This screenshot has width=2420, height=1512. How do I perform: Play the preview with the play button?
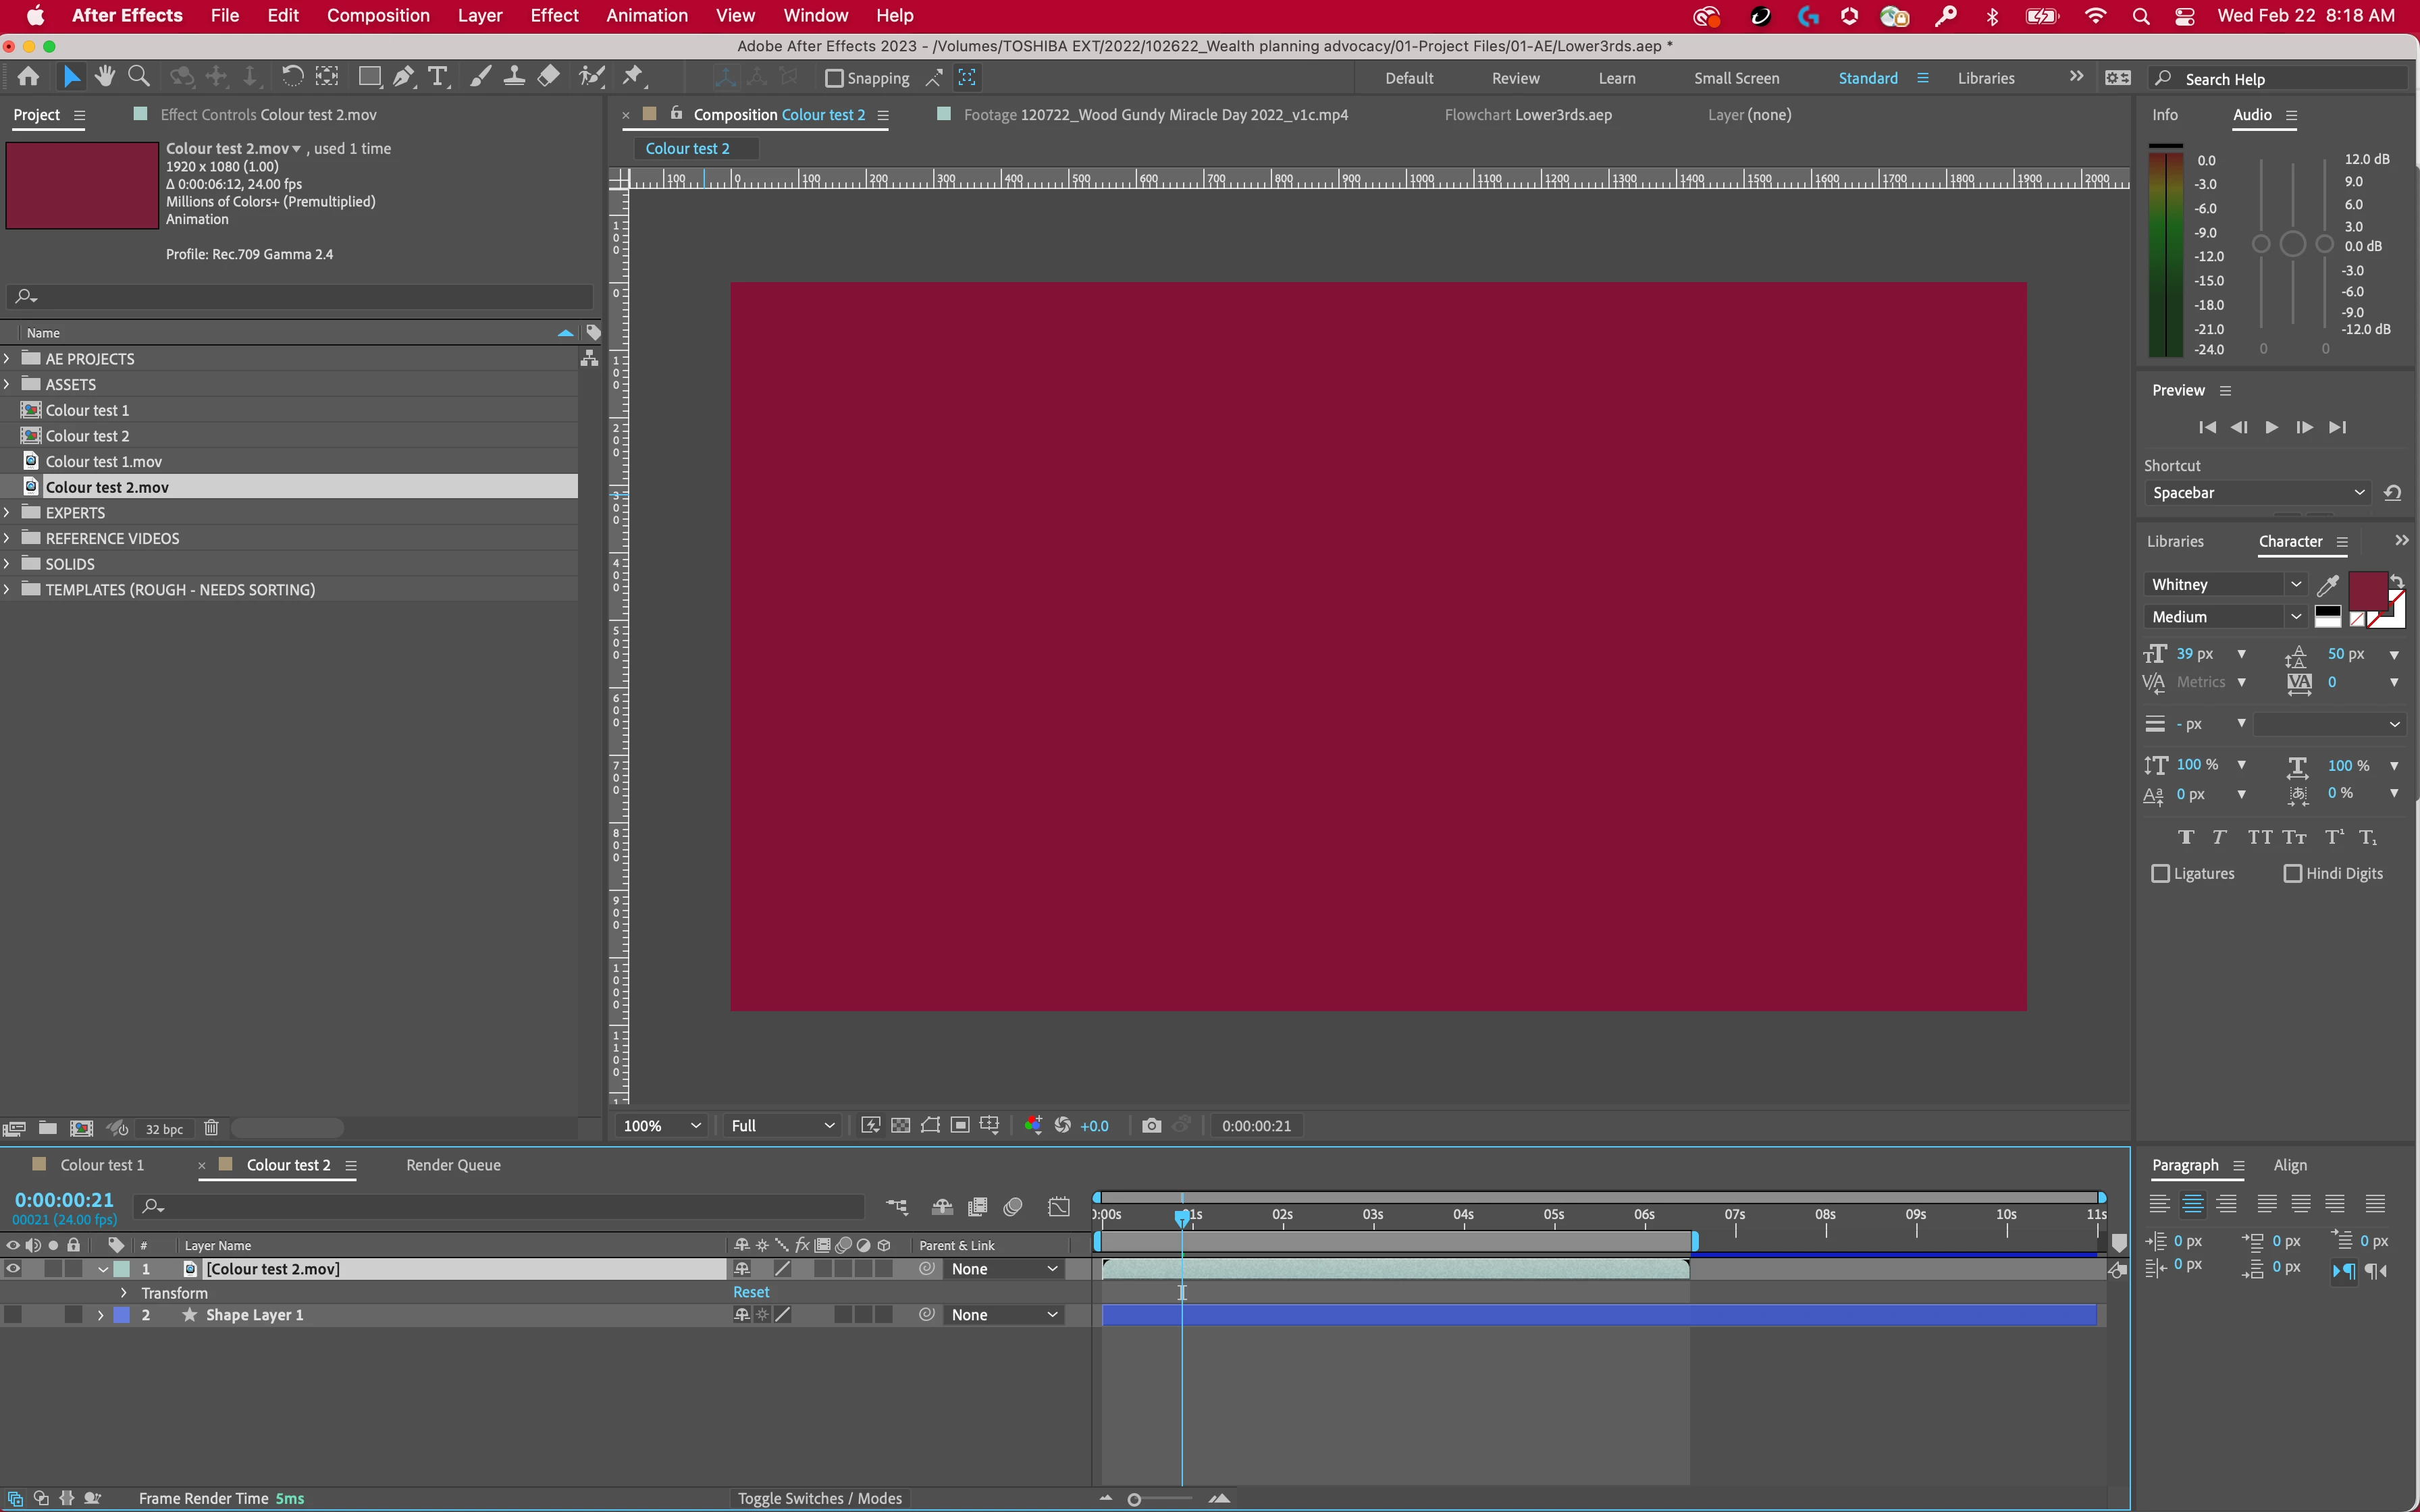point(2271,427)
